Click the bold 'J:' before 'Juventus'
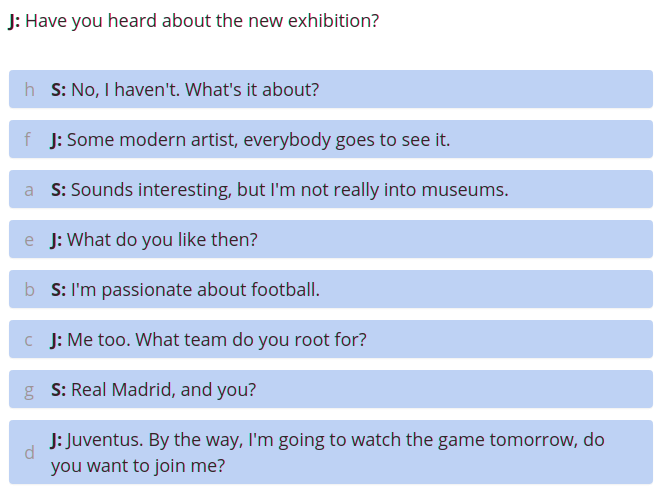The height and width of the screenshot is (487, 659). coord(56,440)
